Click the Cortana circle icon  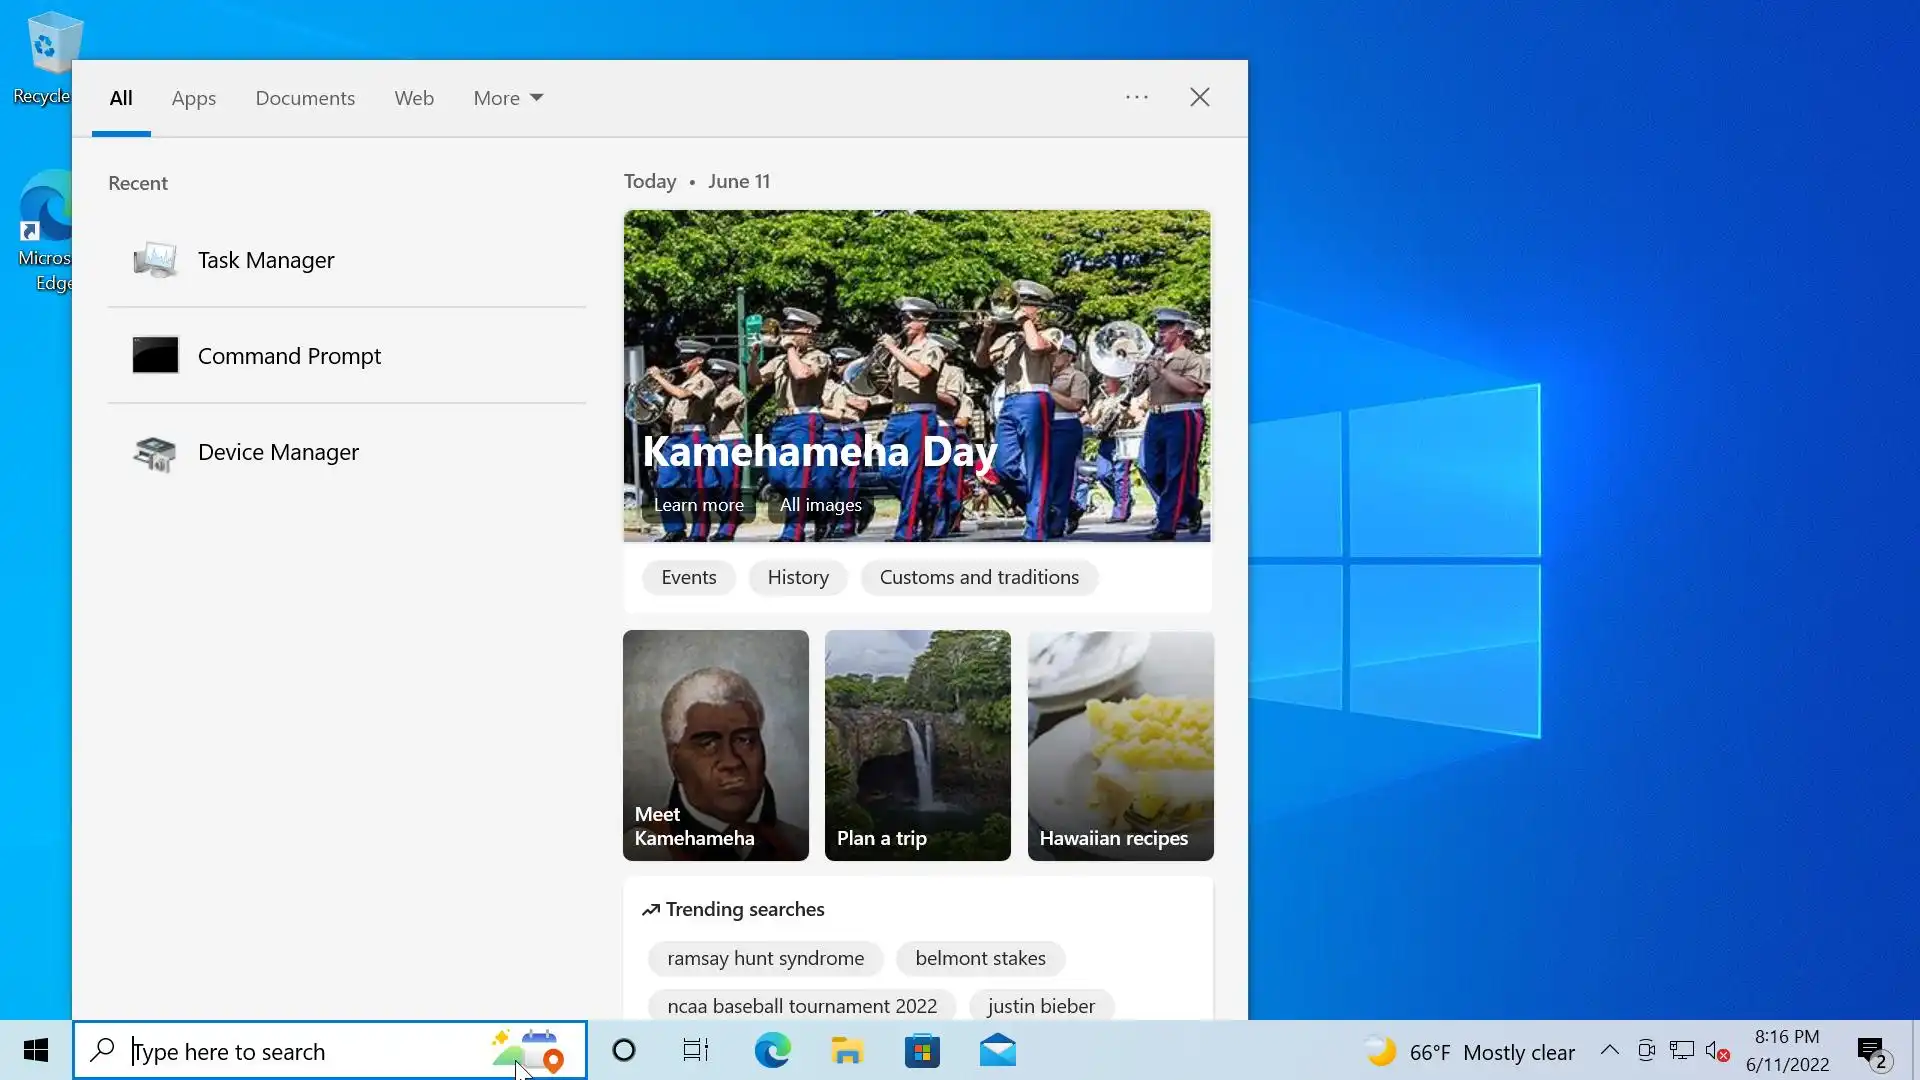point(624,1051)
